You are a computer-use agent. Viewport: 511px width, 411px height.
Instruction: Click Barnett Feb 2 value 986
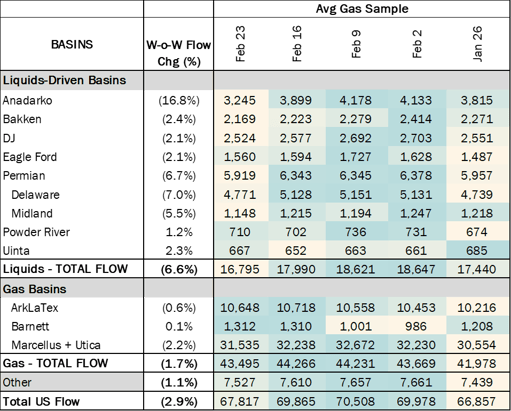(x=416, y=326)
